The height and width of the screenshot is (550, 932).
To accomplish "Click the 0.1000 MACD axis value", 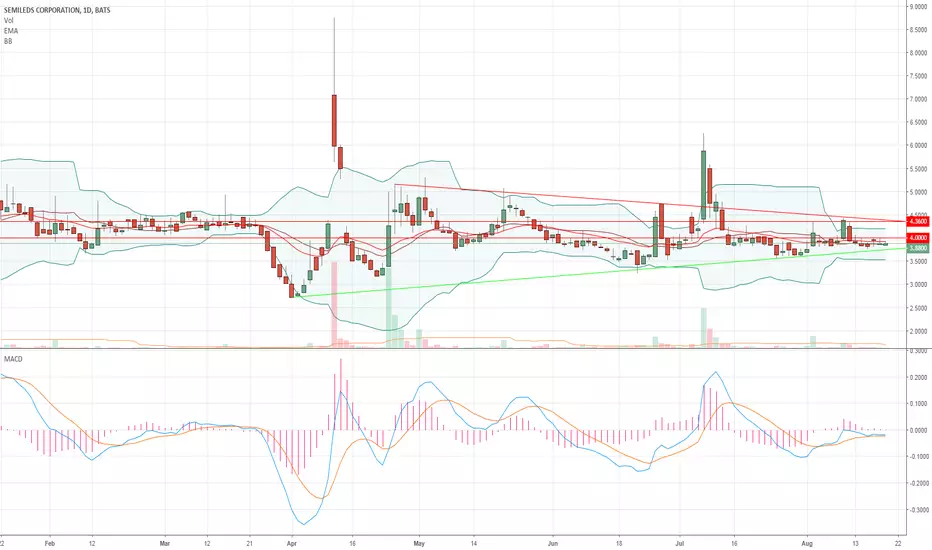I will pyautogui.click(x=918, y=404).
